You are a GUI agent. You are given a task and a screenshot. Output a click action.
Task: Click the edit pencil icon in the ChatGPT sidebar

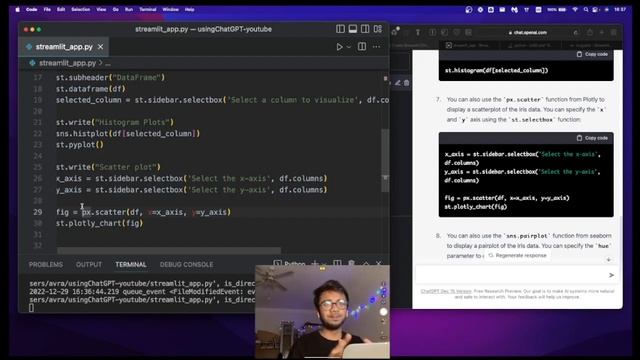(x=398, y=83)
